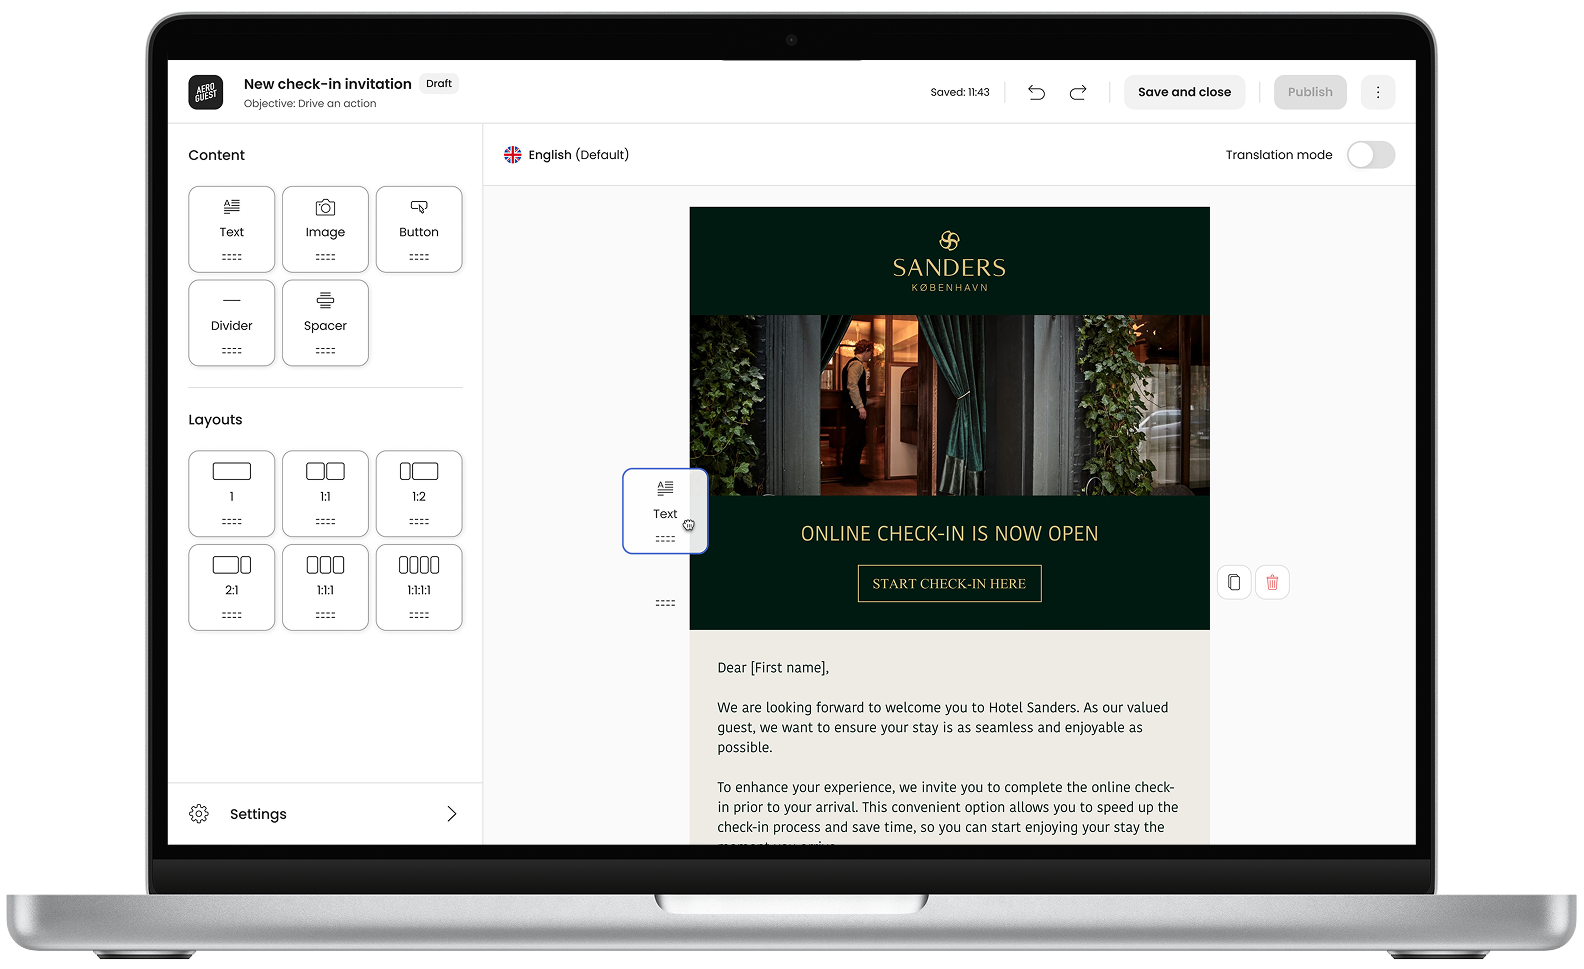
Task: Click paragraph starting 'We are looking forward'
Action: (x=943, y=727)
